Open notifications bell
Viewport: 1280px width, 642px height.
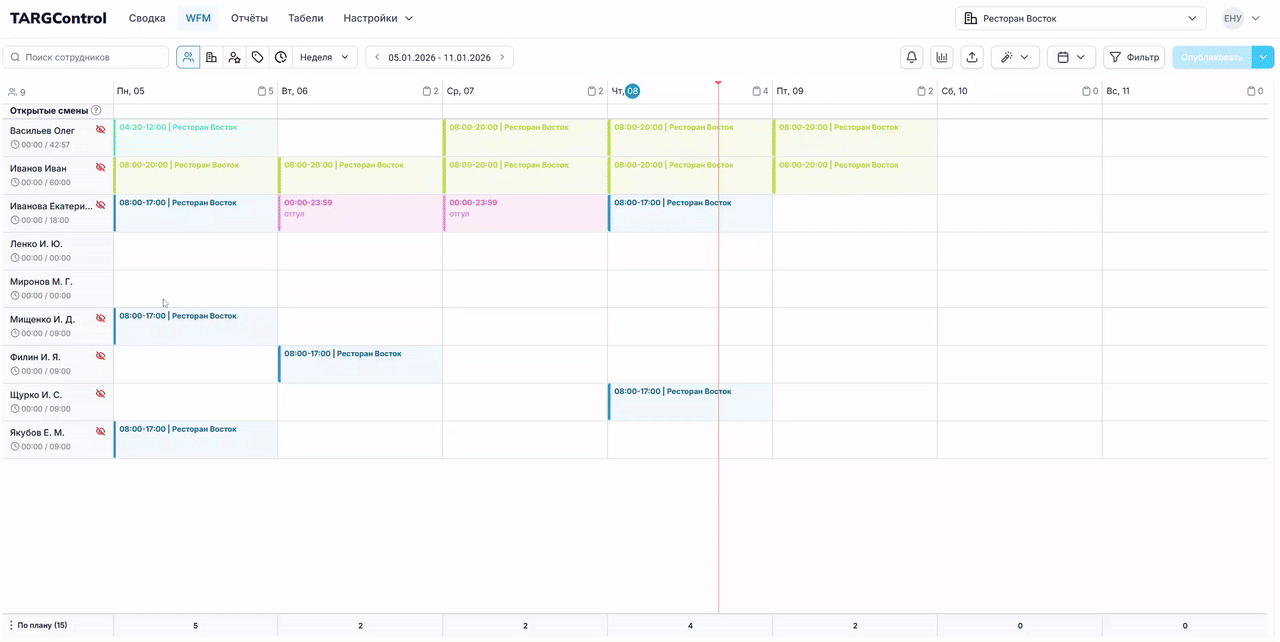(x=911, y=57)
